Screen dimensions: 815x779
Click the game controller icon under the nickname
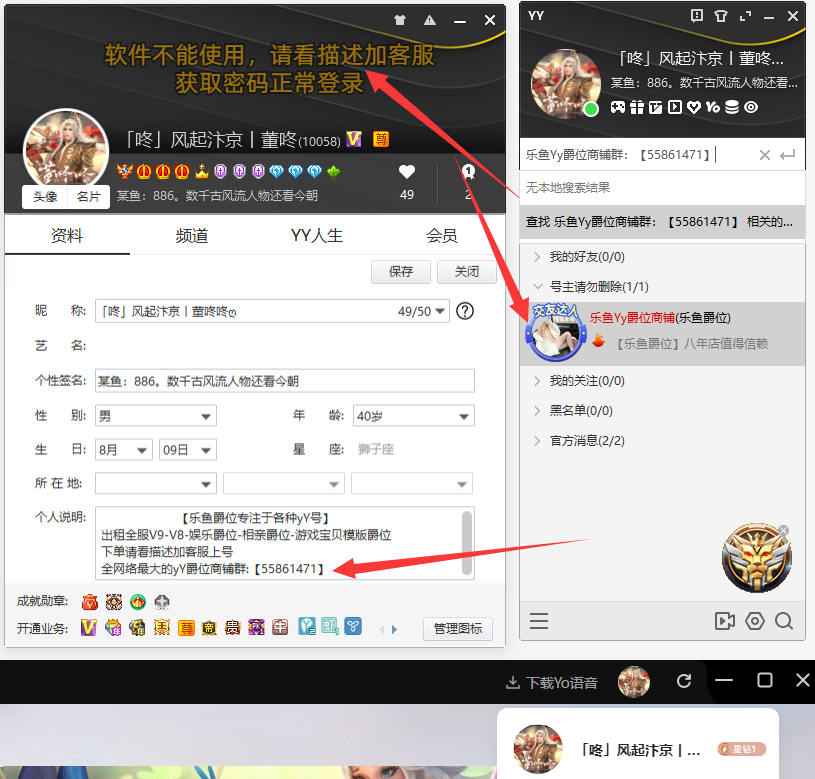(x=619, y=107)
